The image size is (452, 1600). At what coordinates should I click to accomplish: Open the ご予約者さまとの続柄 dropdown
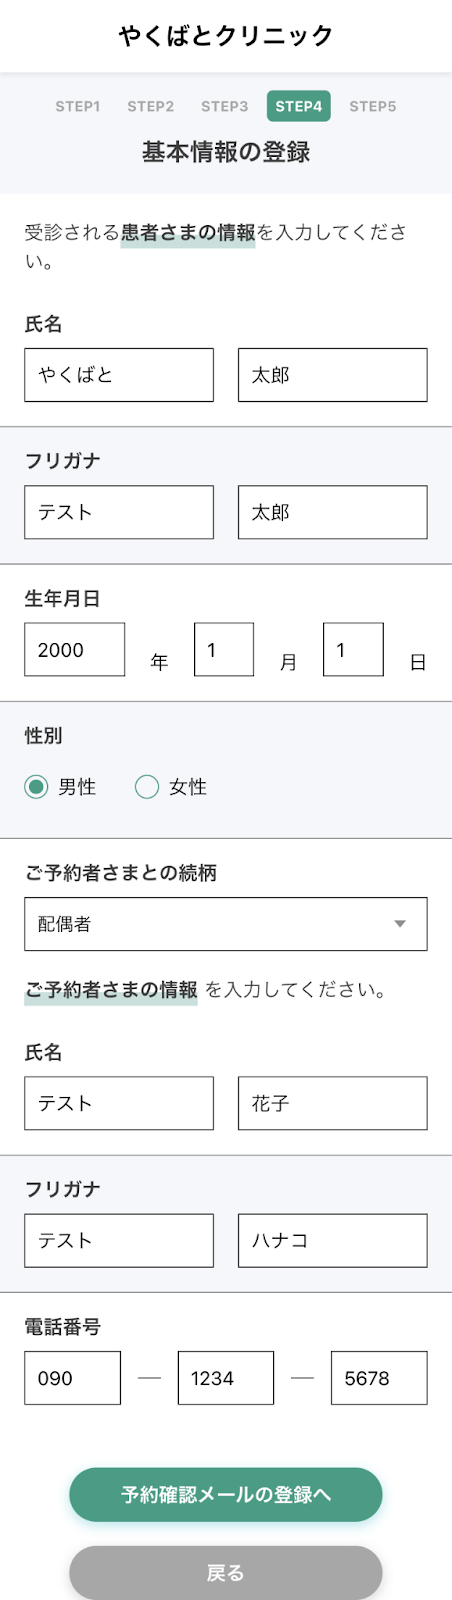click(x=226, y=924)
